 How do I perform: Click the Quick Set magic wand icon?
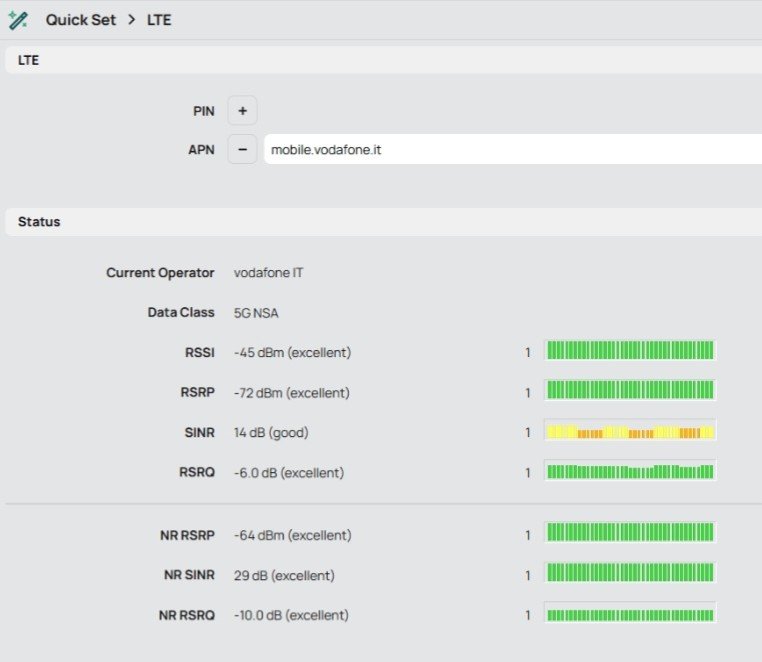tap(18, 20)
